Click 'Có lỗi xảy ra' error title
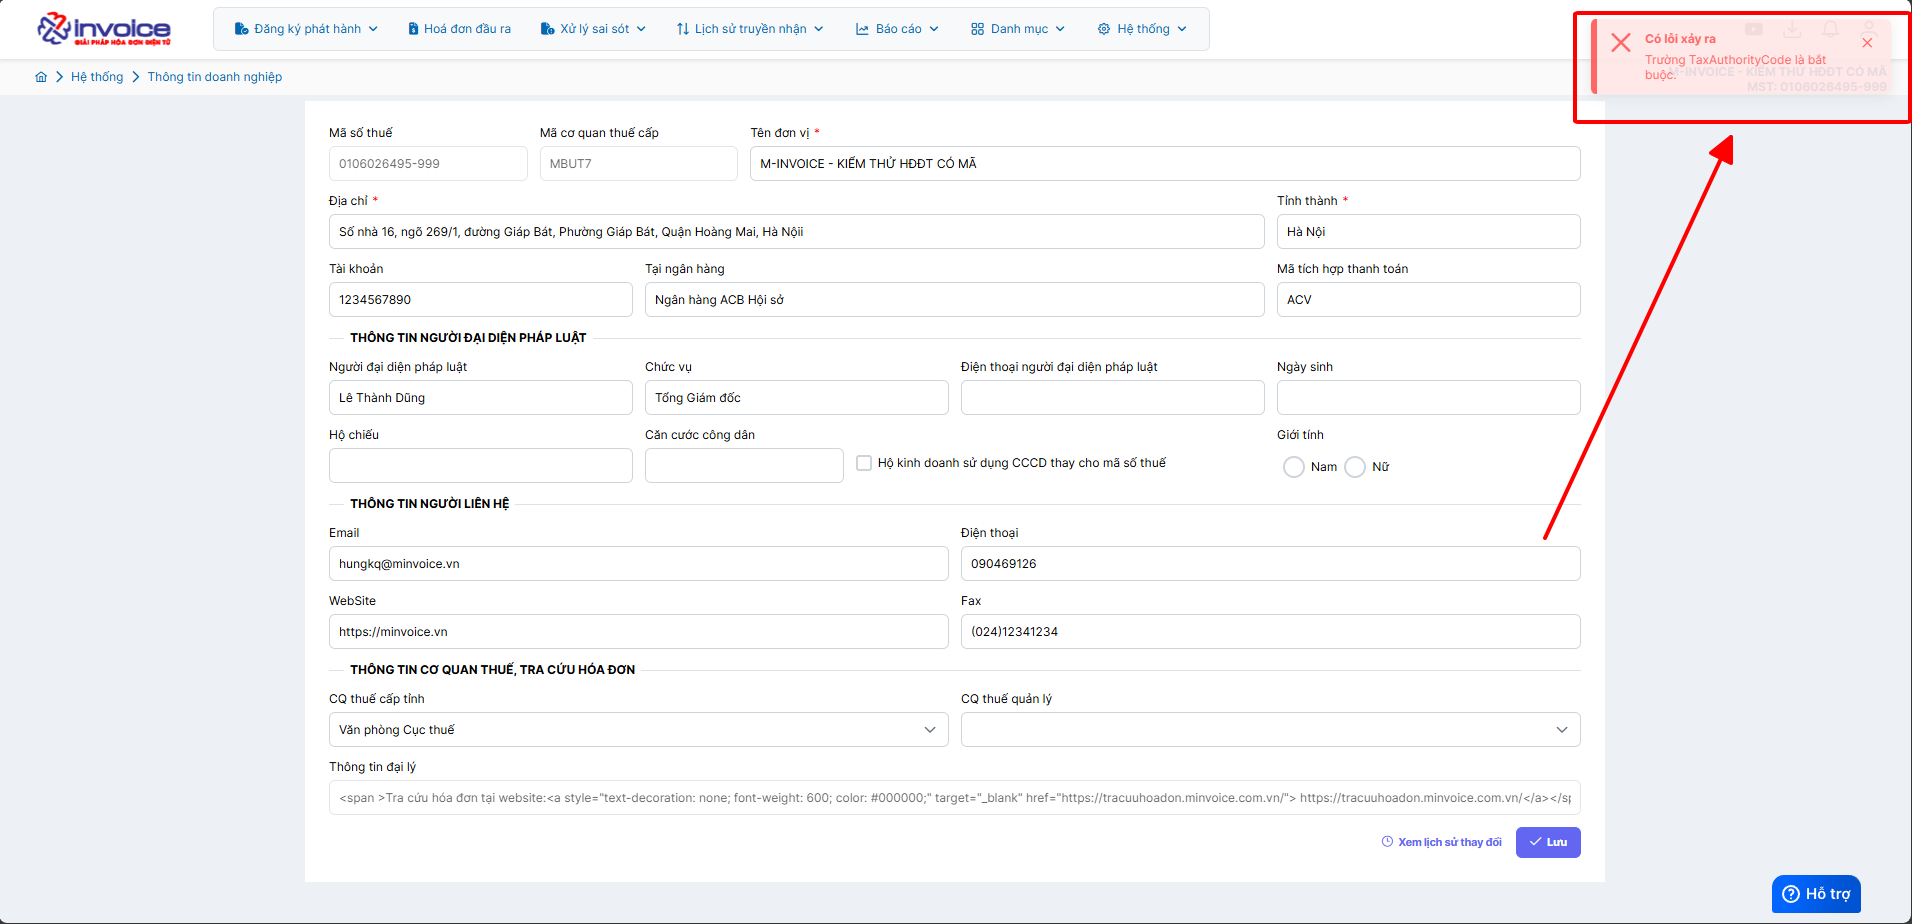The image size is (1912, 924). [x=1680, y=39]
